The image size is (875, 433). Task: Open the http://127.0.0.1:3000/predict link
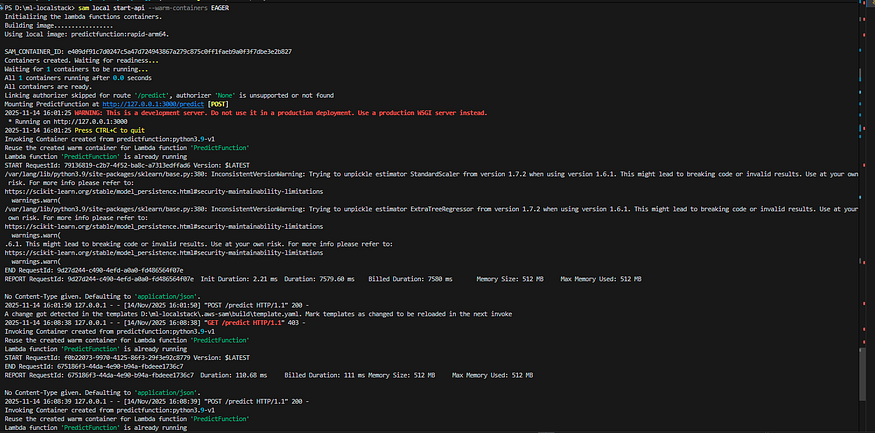coord(153,104)
